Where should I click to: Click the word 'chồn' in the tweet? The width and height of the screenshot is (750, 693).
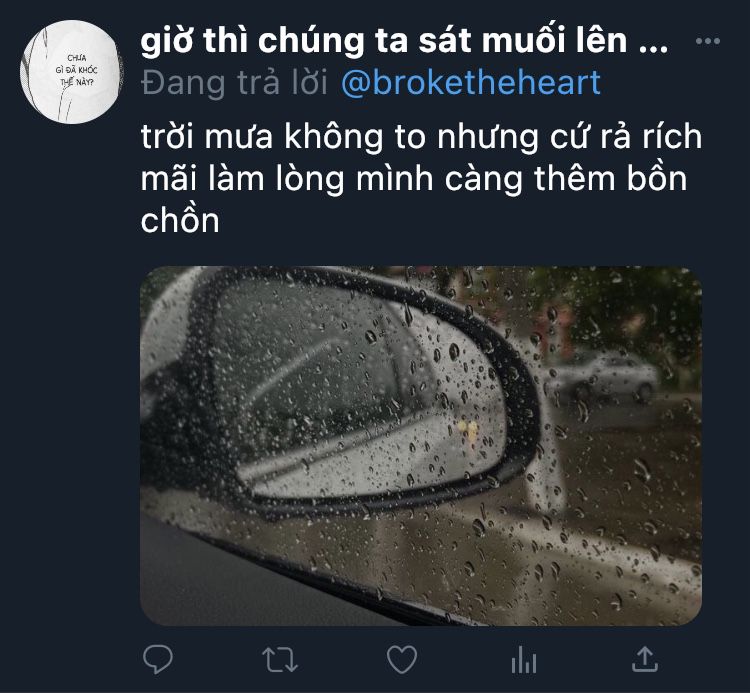(x=180, y=220)
